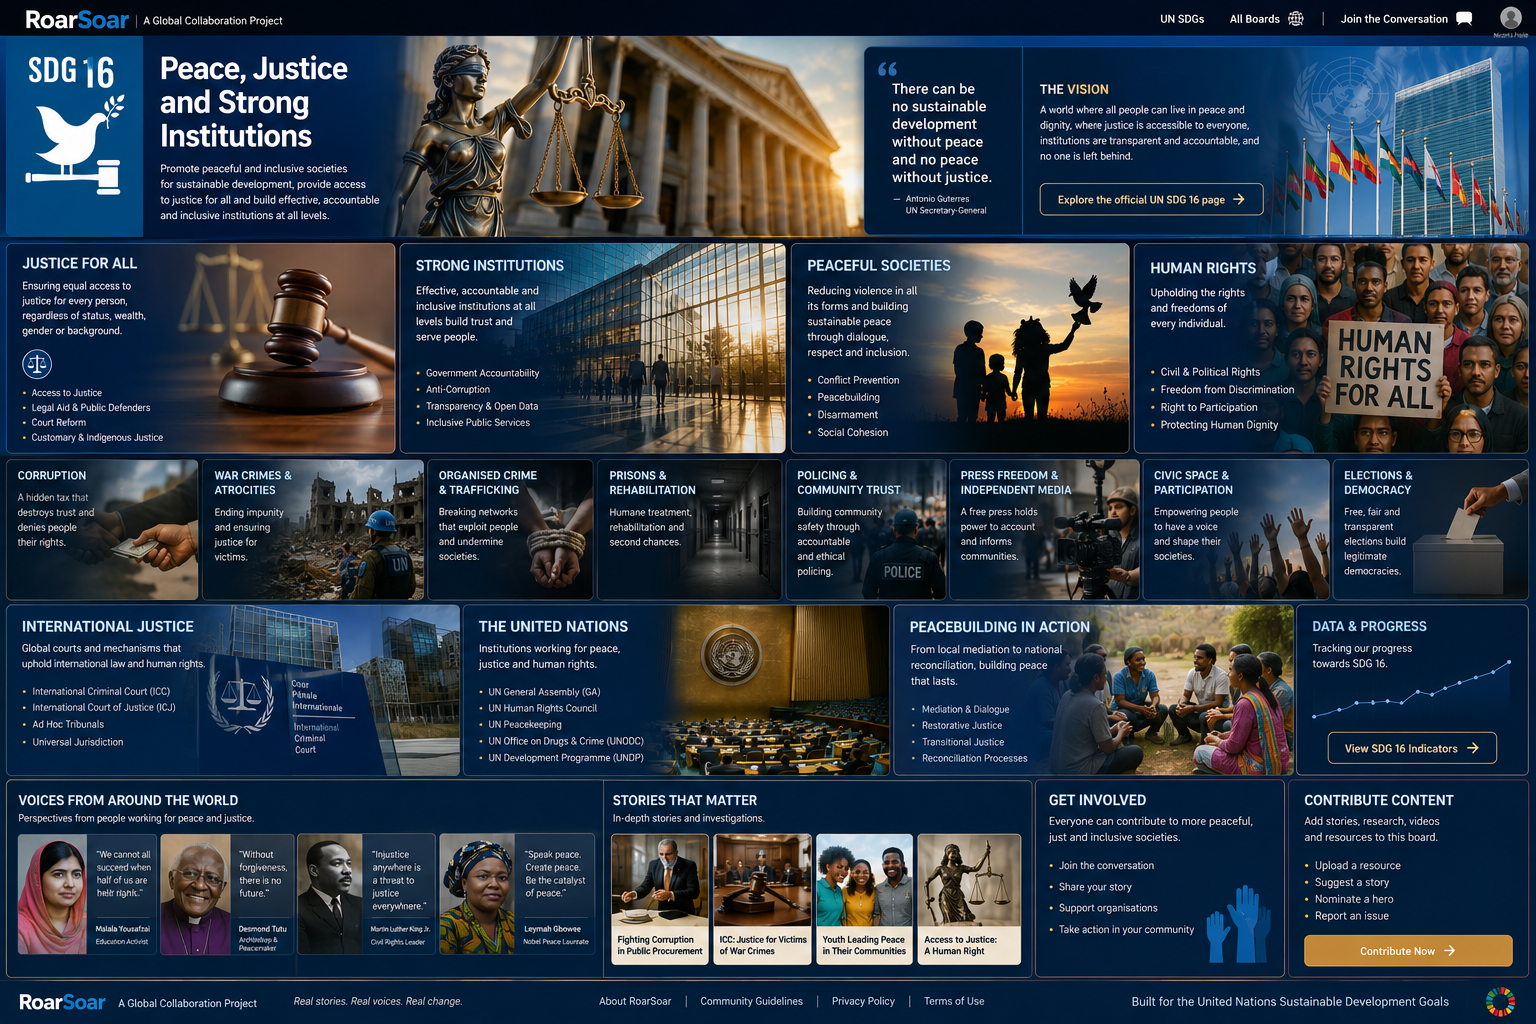Click the Court Reform list item
This screenshot has height=1024, width=1536.
click(x=59, y=423)
